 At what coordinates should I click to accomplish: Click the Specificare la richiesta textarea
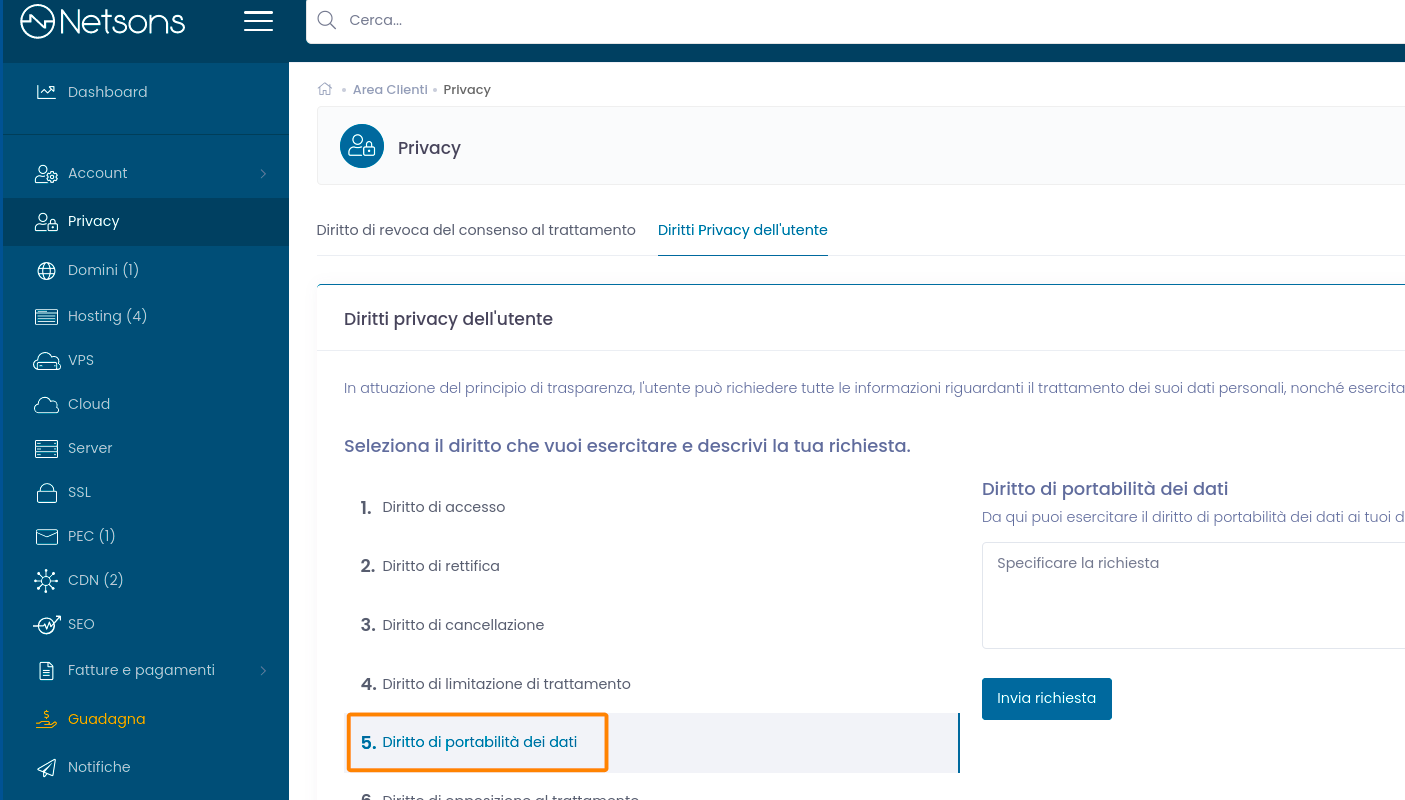tap(1193, 595)
